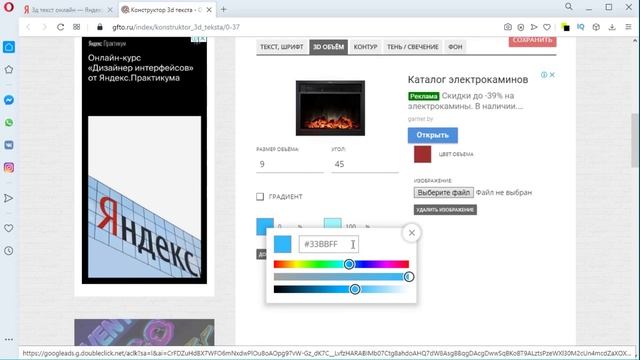Screen dimensions: 640x360
Task: Open VK in the sidebar
Action: (9, 145)
